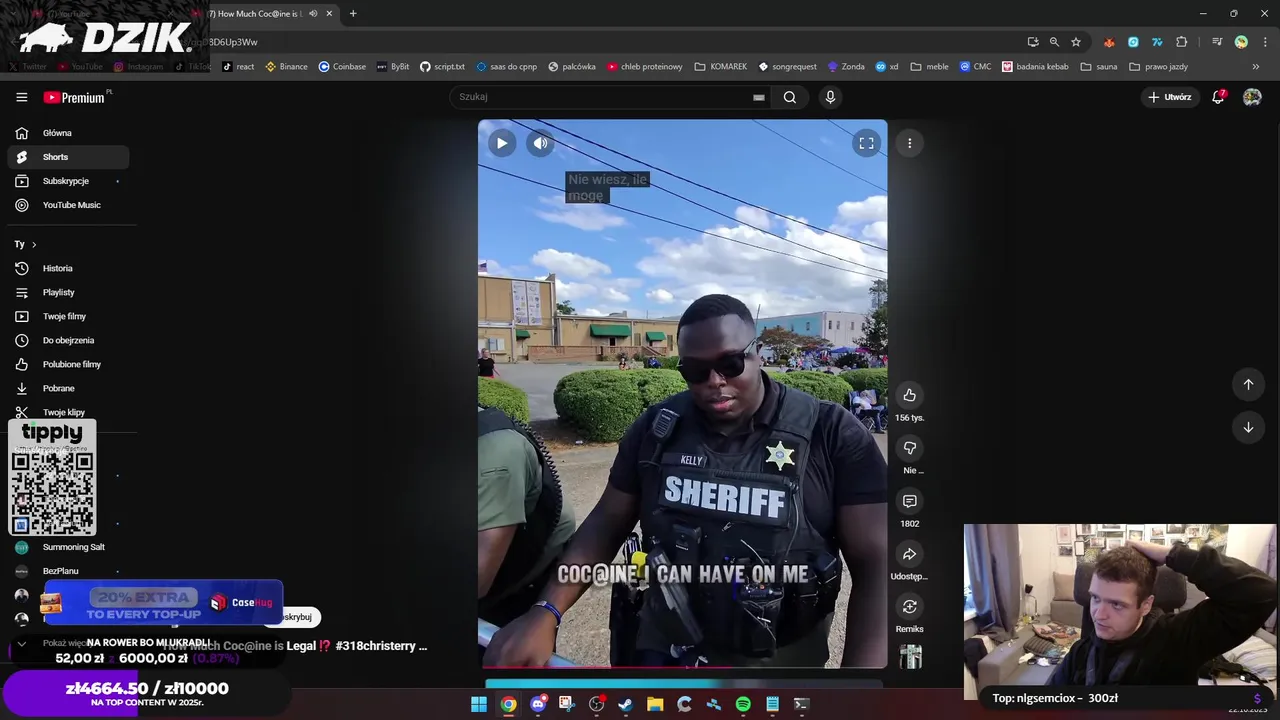
Task: Mute the Short's volume
Action: tap(540, 143)
